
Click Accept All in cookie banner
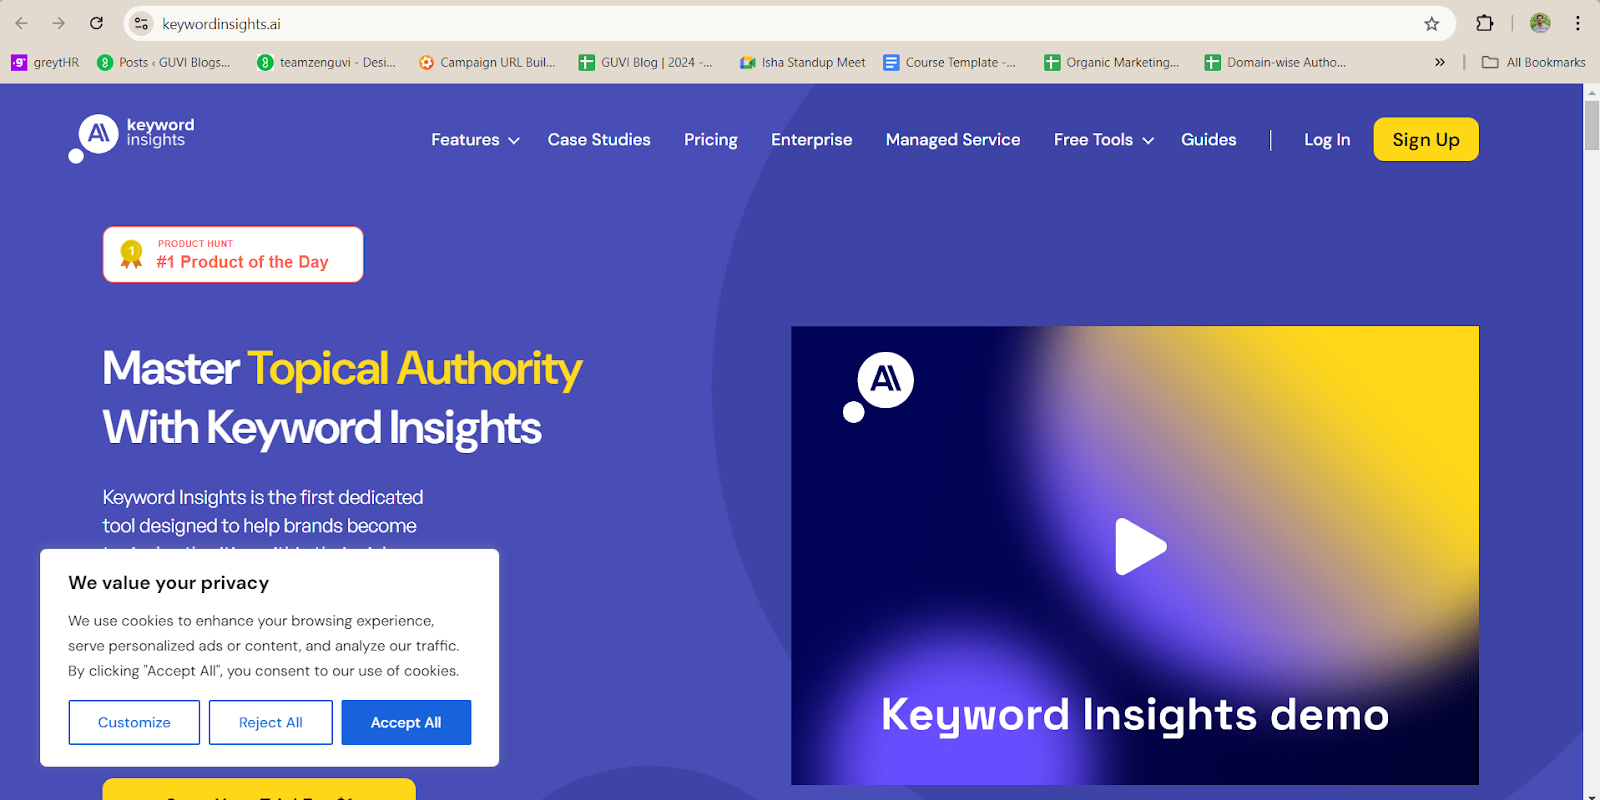(406, 722)
